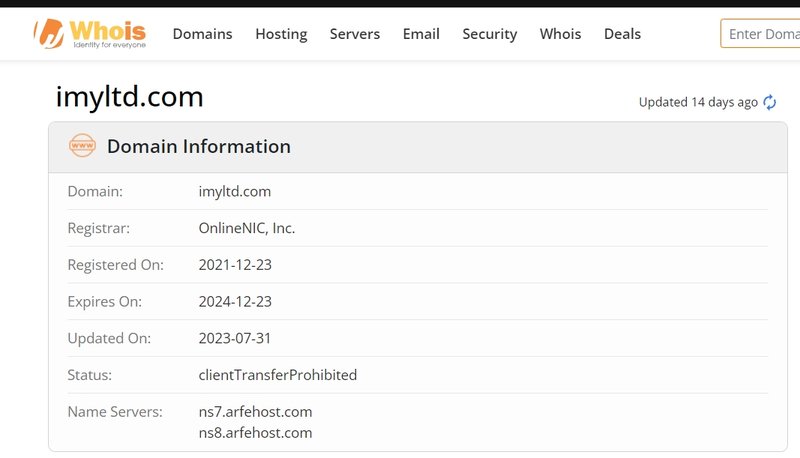Focus the Enter Domain search field
The height and width of the screenshot is (458, 800).
click(x=762, y=34)
